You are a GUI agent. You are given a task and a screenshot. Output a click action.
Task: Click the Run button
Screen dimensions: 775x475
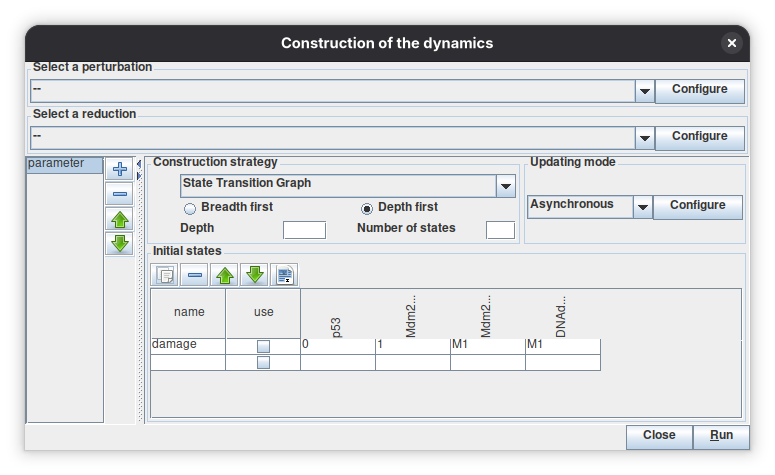[721, 437]
